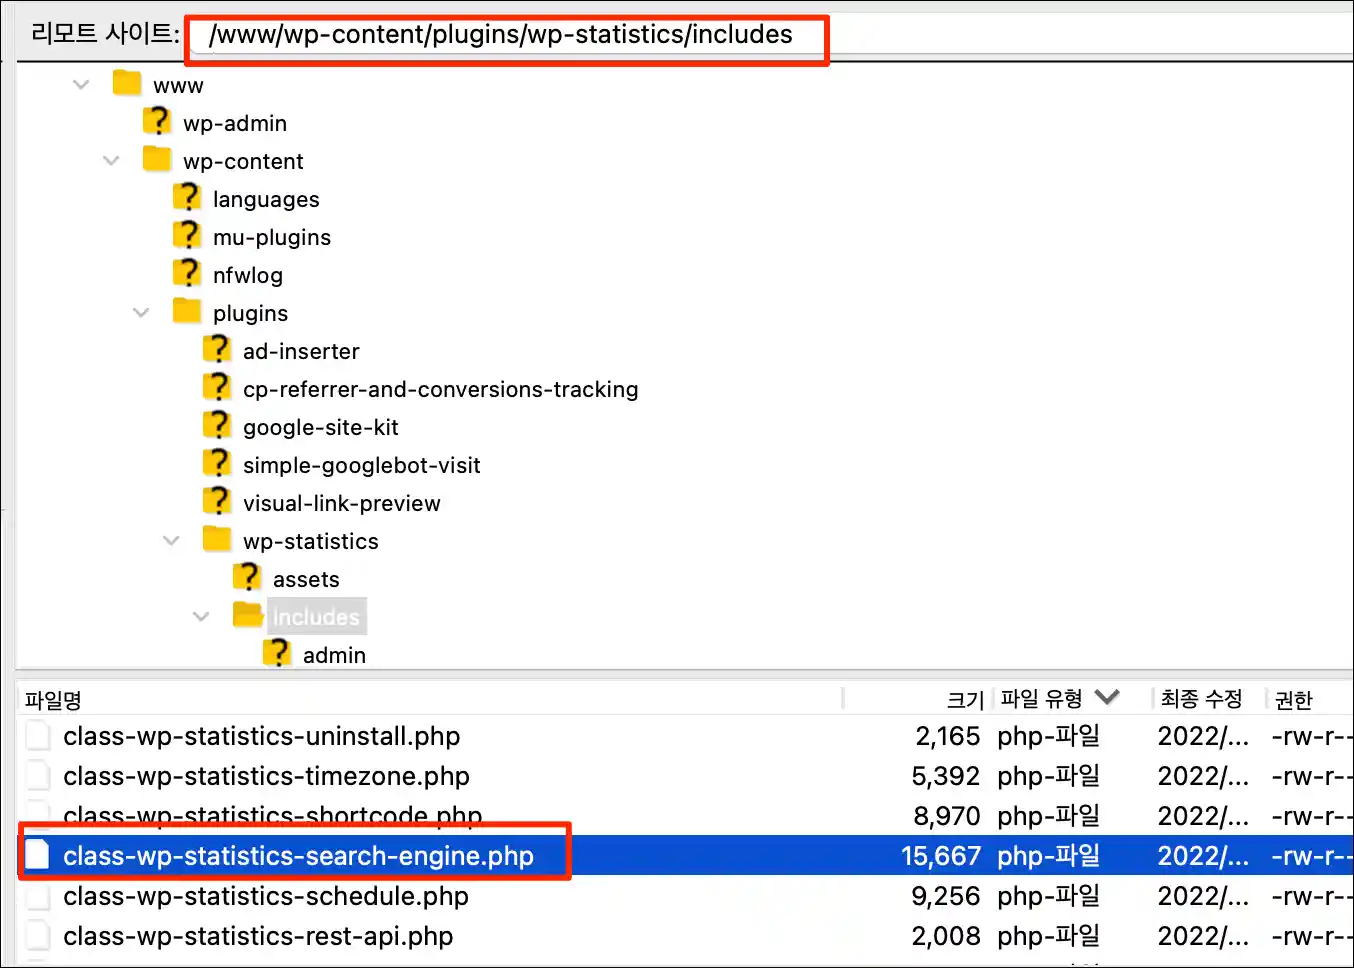Click the nfwlog unknown folder icon
This screenshot has width=1354, height=968.
(x=187, y=273)
